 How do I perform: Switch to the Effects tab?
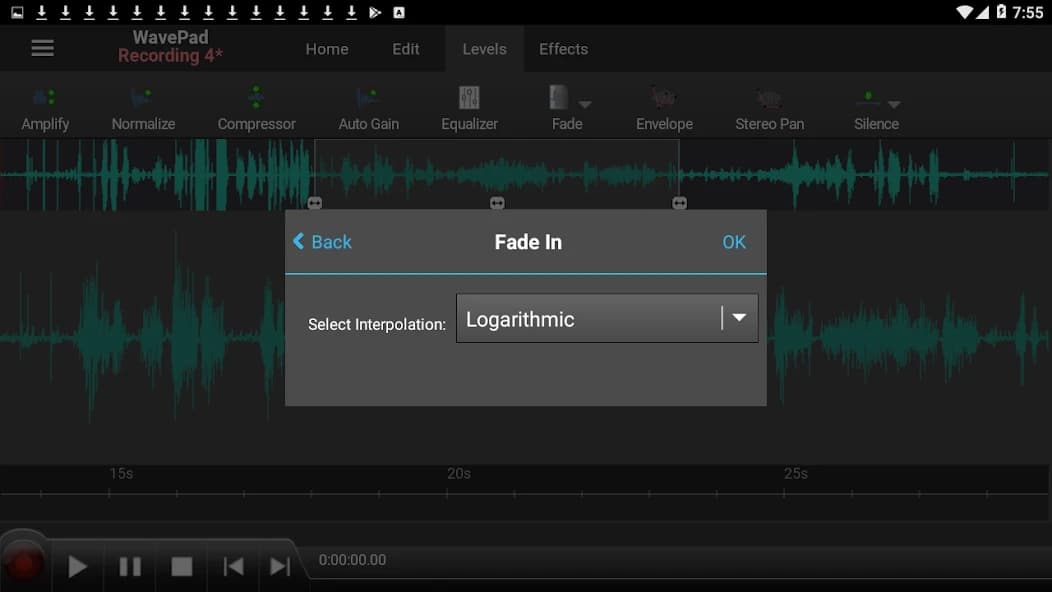click(x=563, y=48)
